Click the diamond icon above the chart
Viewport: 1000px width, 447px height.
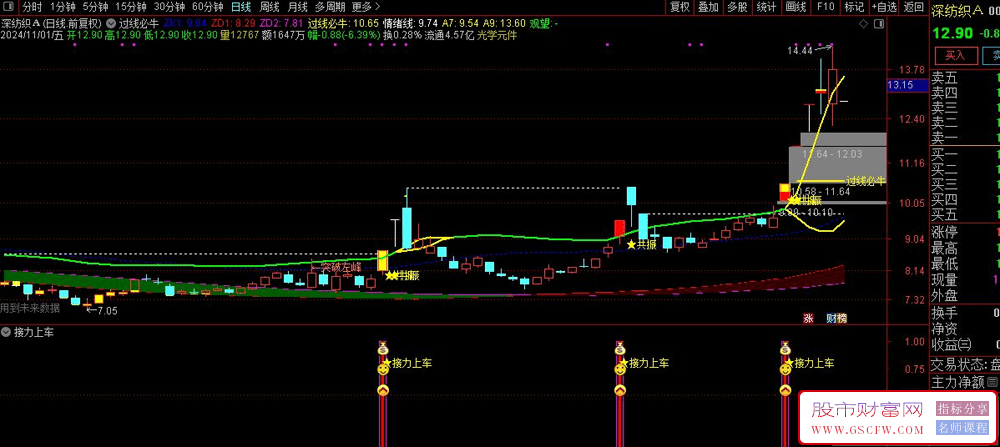(864, 24)
